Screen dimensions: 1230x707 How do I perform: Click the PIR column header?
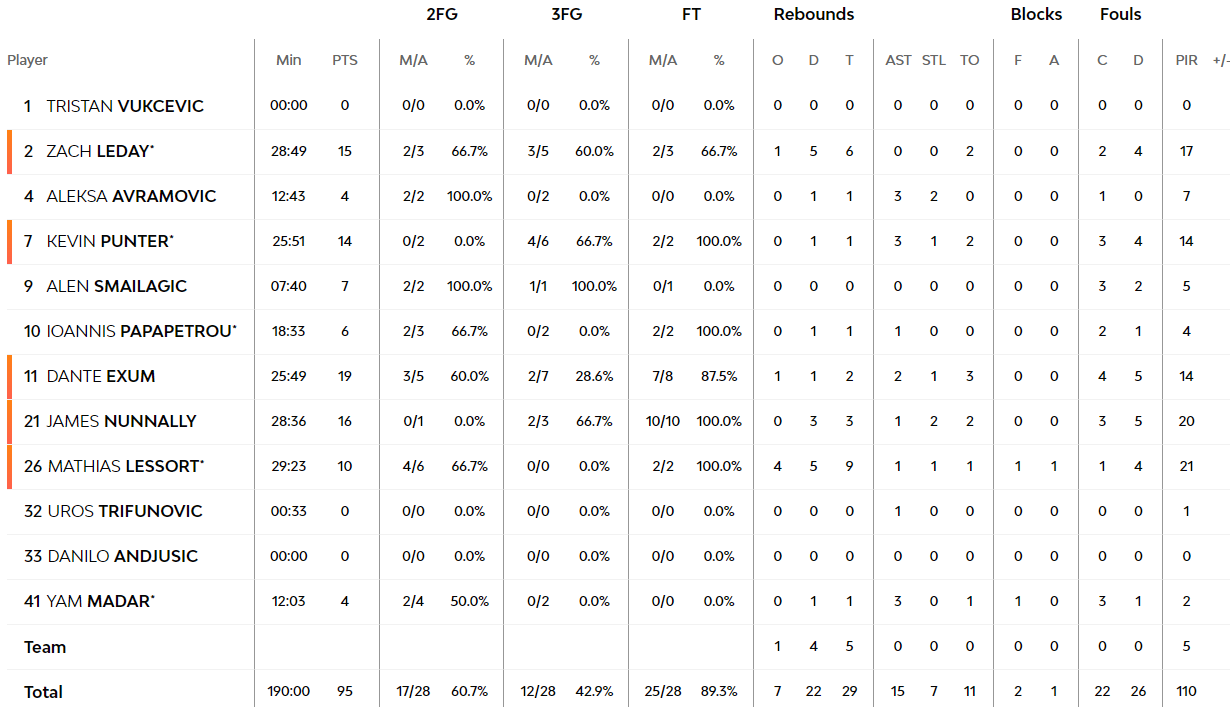pyautogui.click(x=1186, y=60)
